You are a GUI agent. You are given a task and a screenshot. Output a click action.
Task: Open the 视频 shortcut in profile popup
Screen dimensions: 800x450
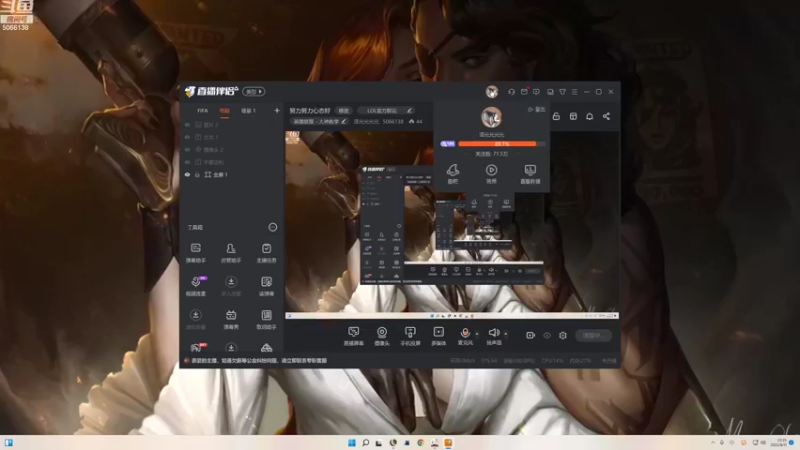pos(491,173)
